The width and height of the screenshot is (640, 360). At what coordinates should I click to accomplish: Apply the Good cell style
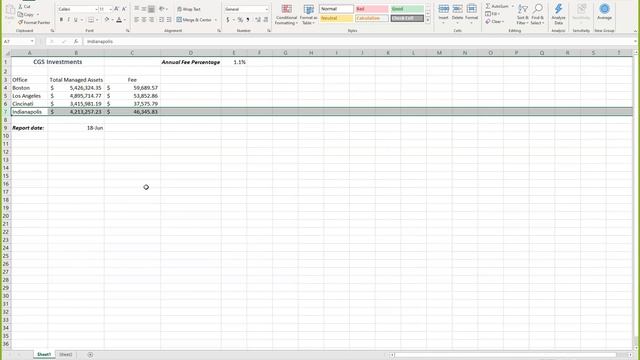point(407,9)
